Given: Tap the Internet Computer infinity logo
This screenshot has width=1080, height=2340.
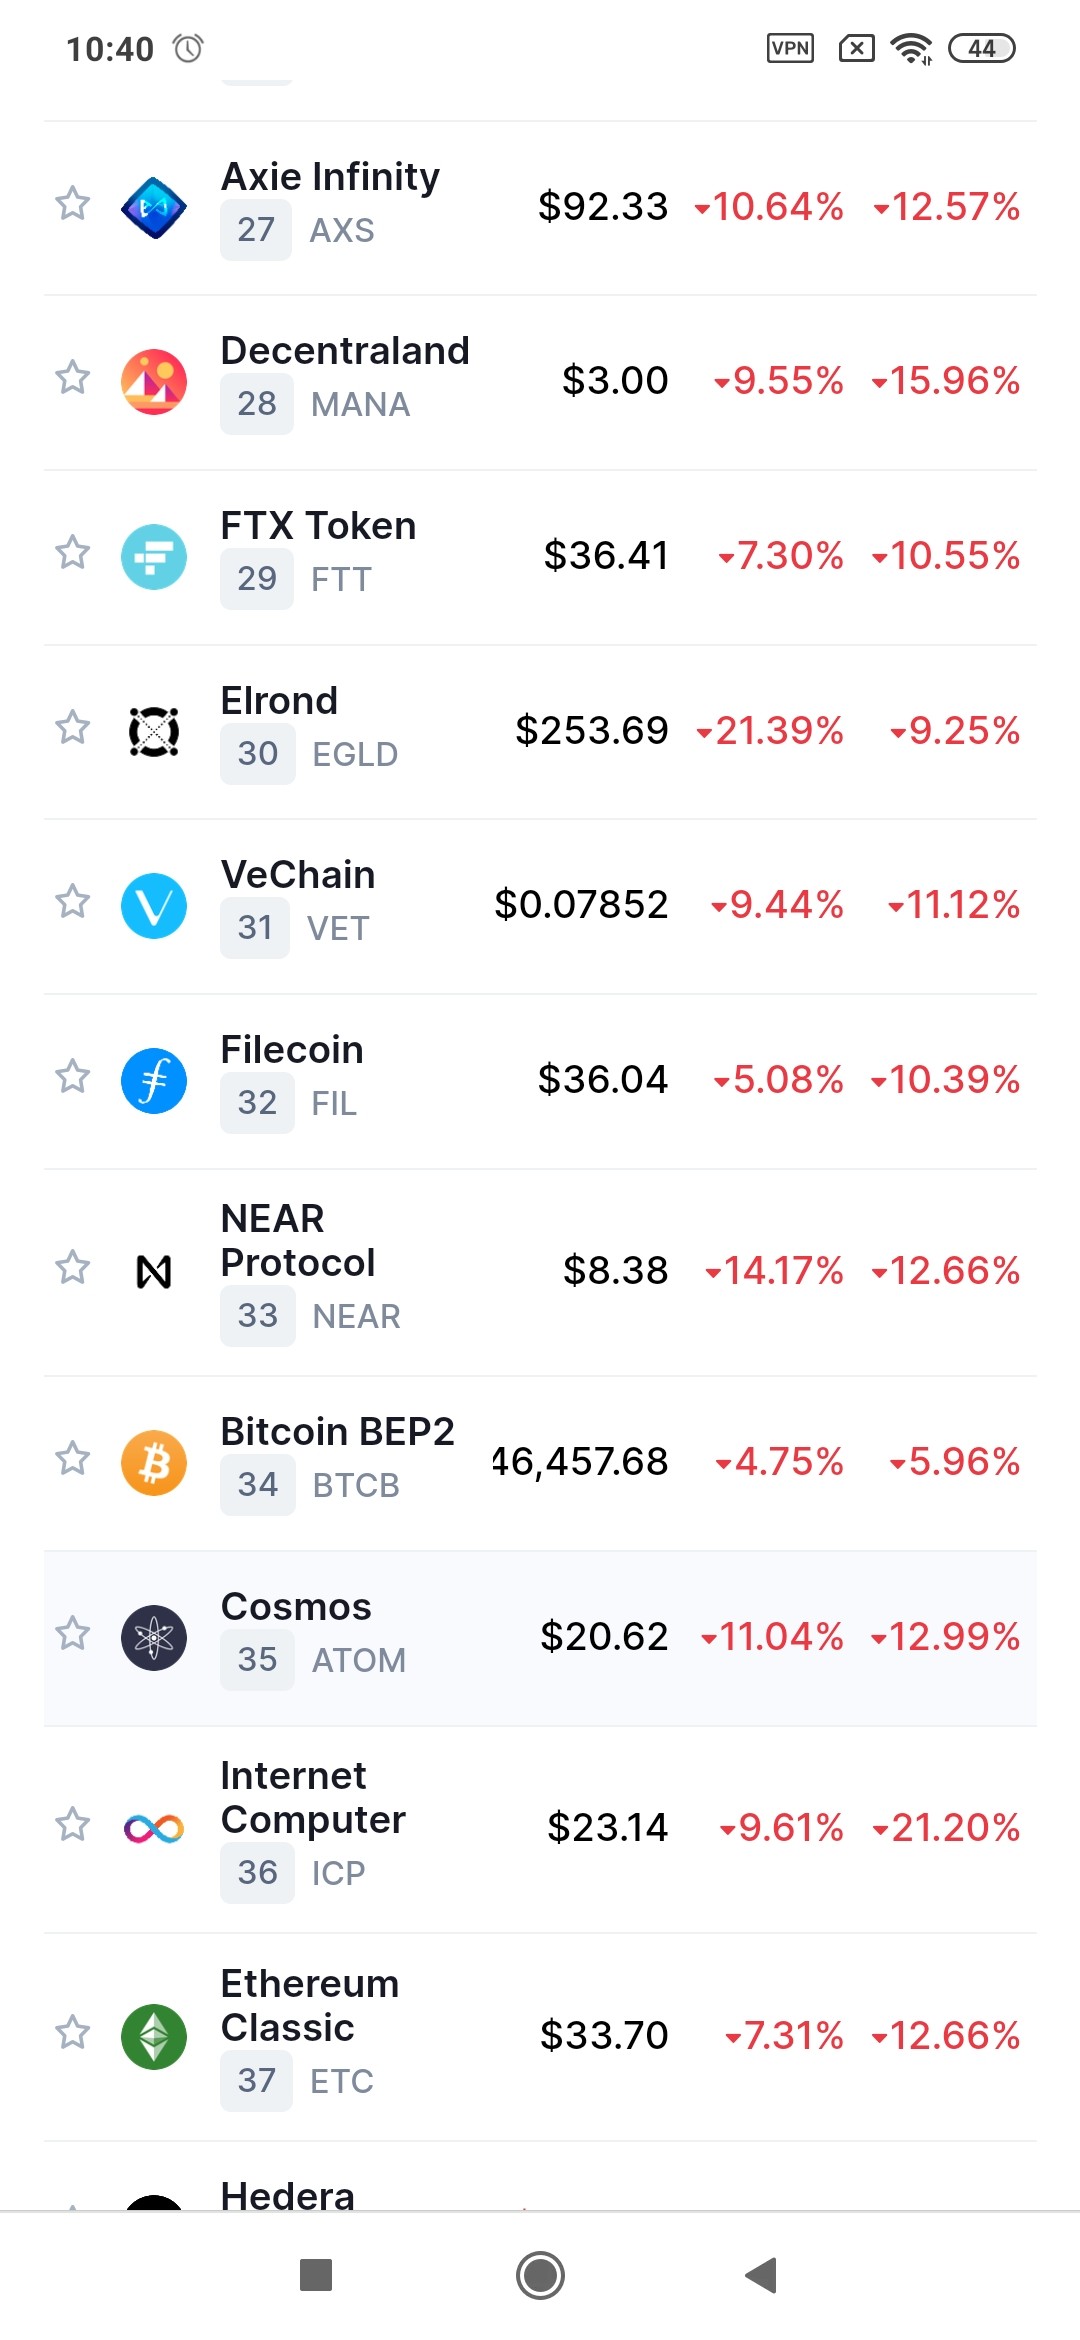Looking at the screenshot, I should [153, 1828].
